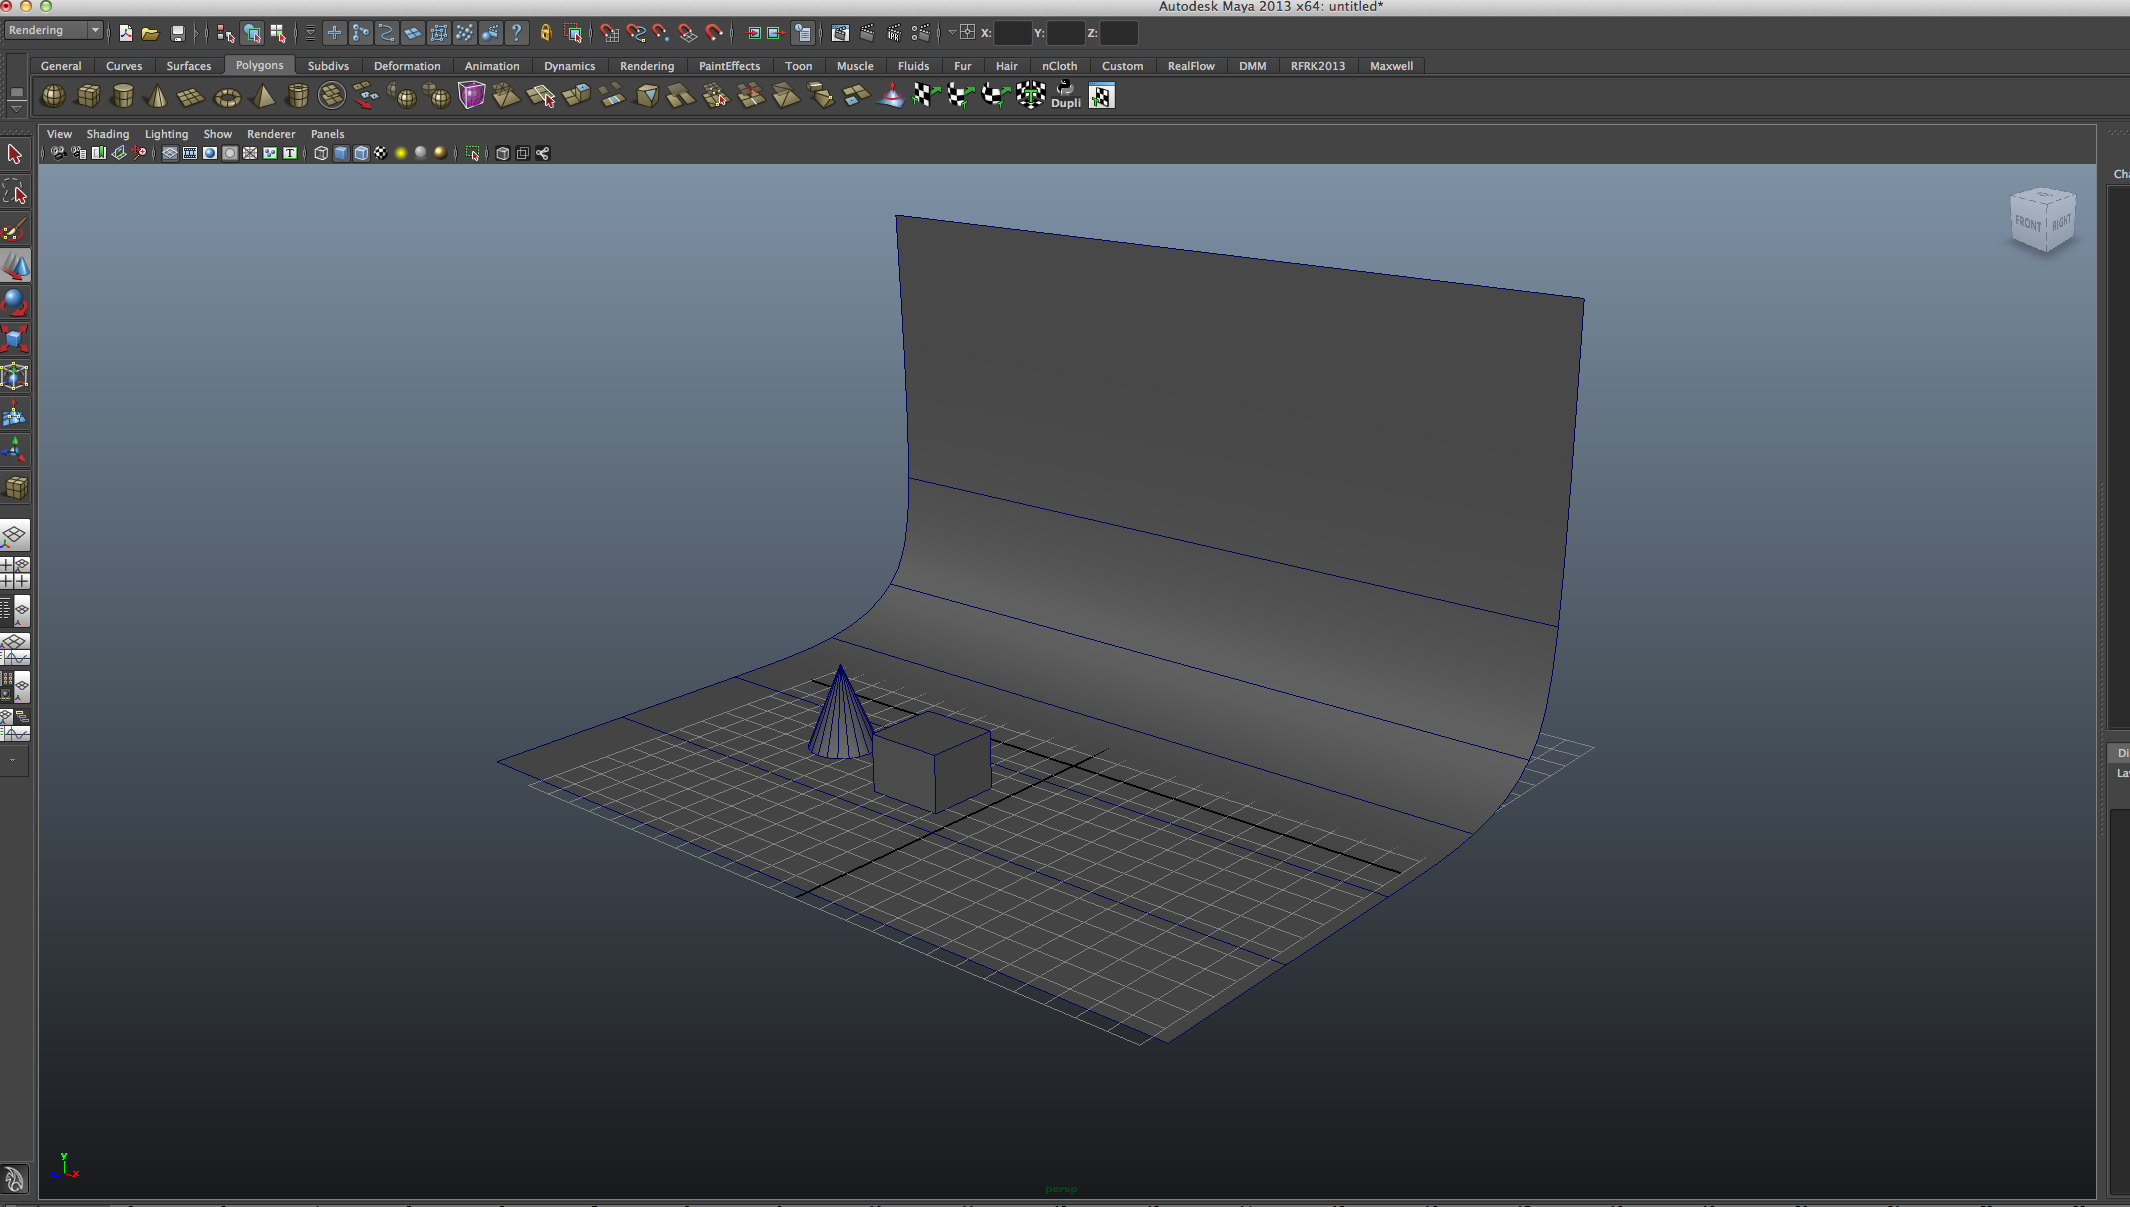Viewport: 2130px width, 1207px height.
Task: Enable use all lights viewport icon
Action: pyautogui.click(x=400, y=153)
